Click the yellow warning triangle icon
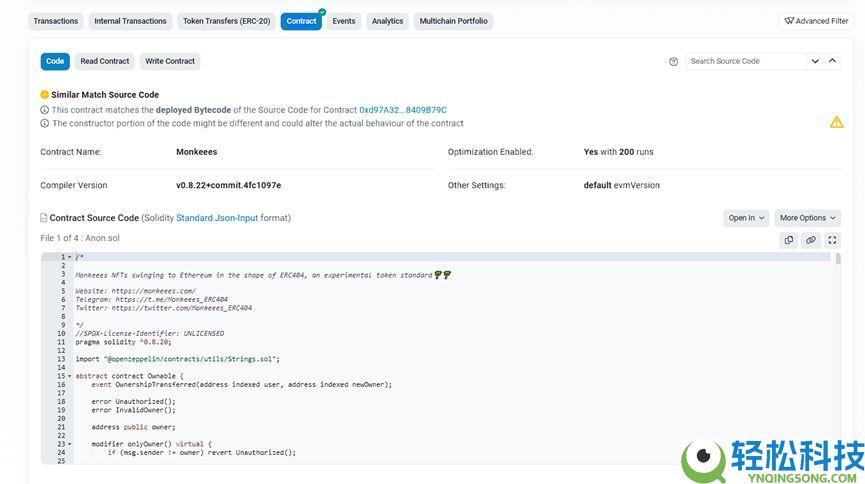This screenshot has width=865, height=484. [836, 122]
